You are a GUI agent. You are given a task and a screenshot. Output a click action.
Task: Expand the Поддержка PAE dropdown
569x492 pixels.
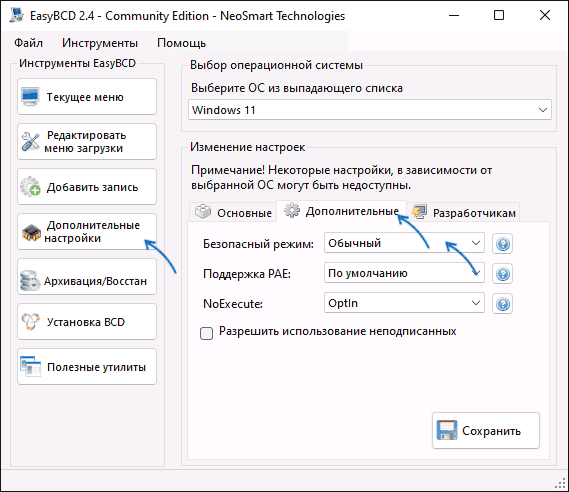[x=404, y=273]
